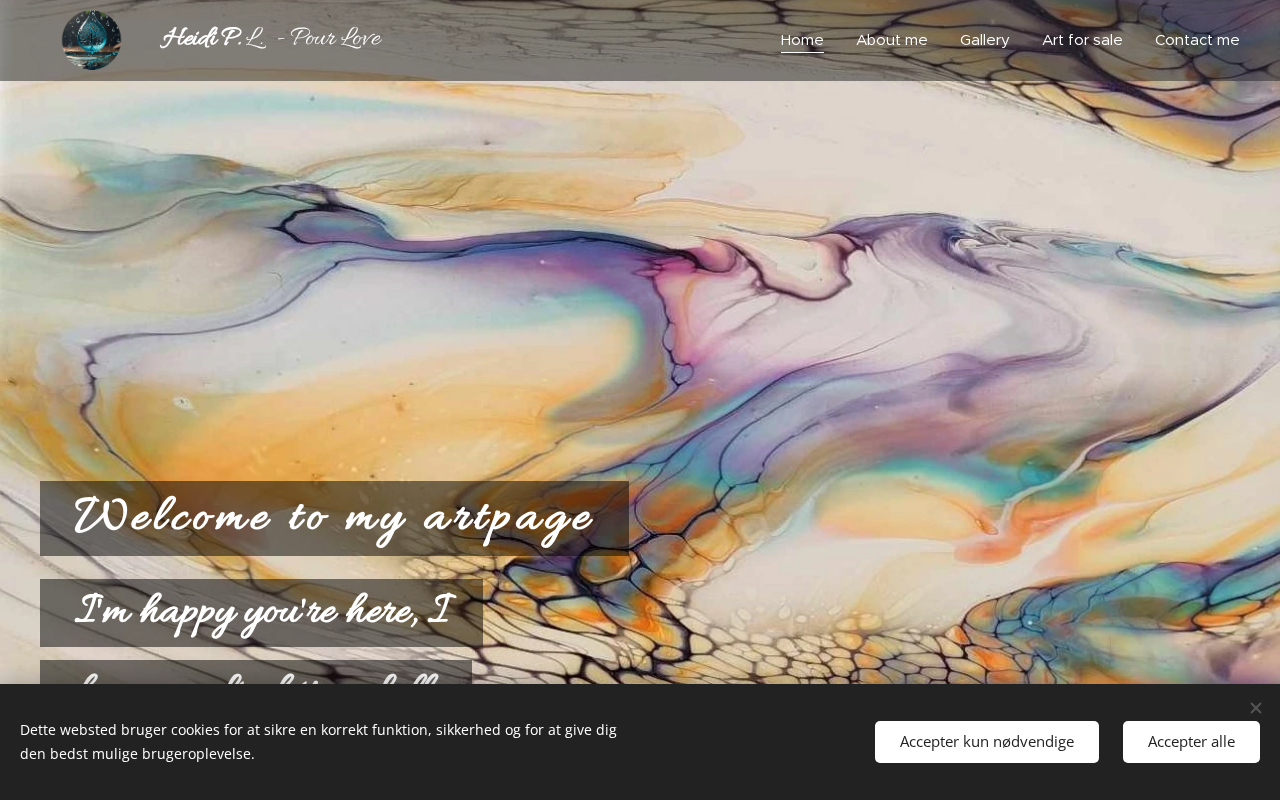Click empty header area beside the site title

(580, 40)
